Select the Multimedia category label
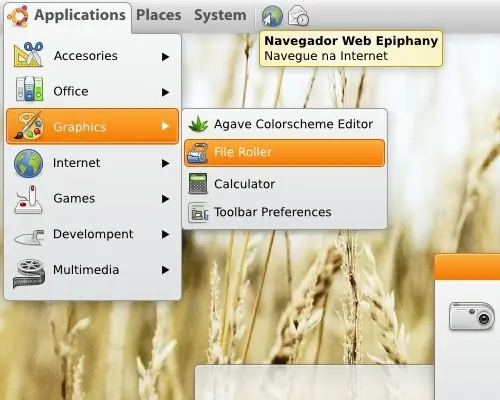Screen dimensions: 500x400 (x=86, y=270)
